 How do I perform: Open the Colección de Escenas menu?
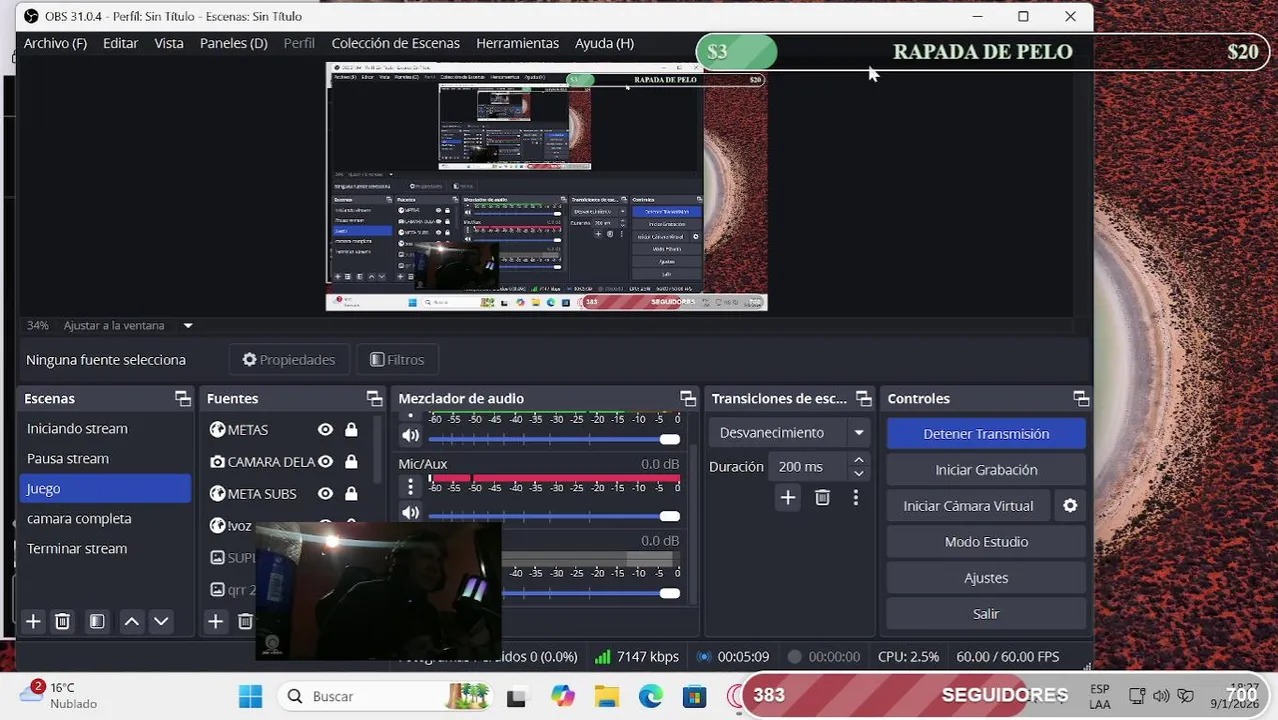(x=395, y=43)
